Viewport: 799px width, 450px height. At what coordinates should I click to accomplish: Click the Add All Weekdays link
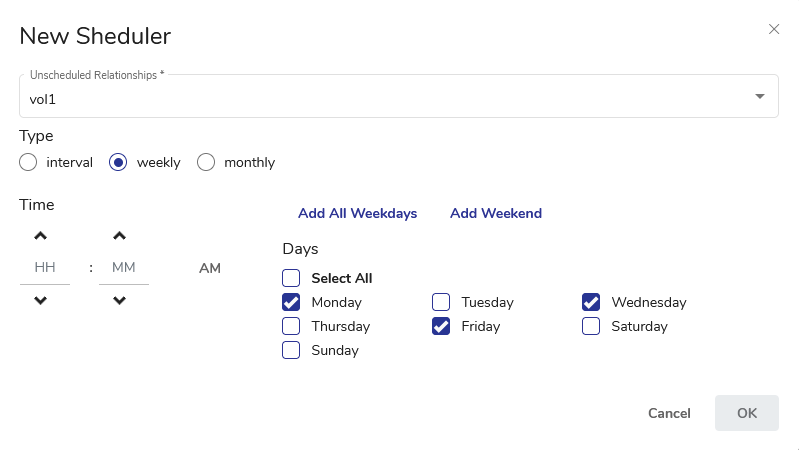pos(357,213)
